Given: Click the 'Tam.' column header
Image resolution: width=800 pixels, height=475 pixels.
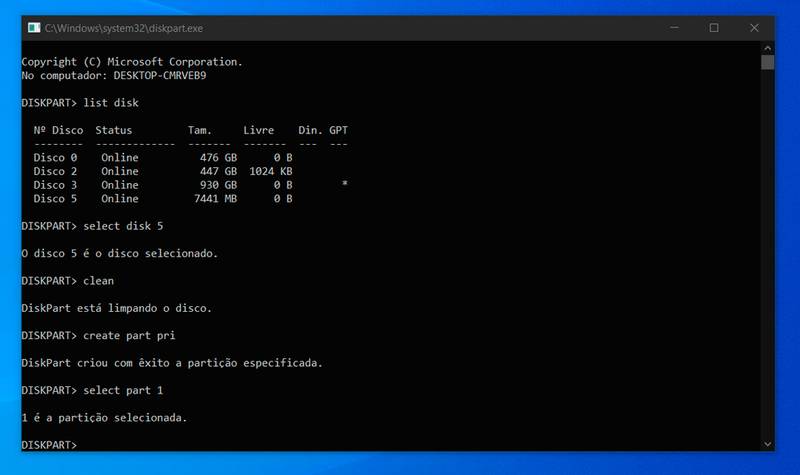Looking at the screenshot, I should click(199, 130).
